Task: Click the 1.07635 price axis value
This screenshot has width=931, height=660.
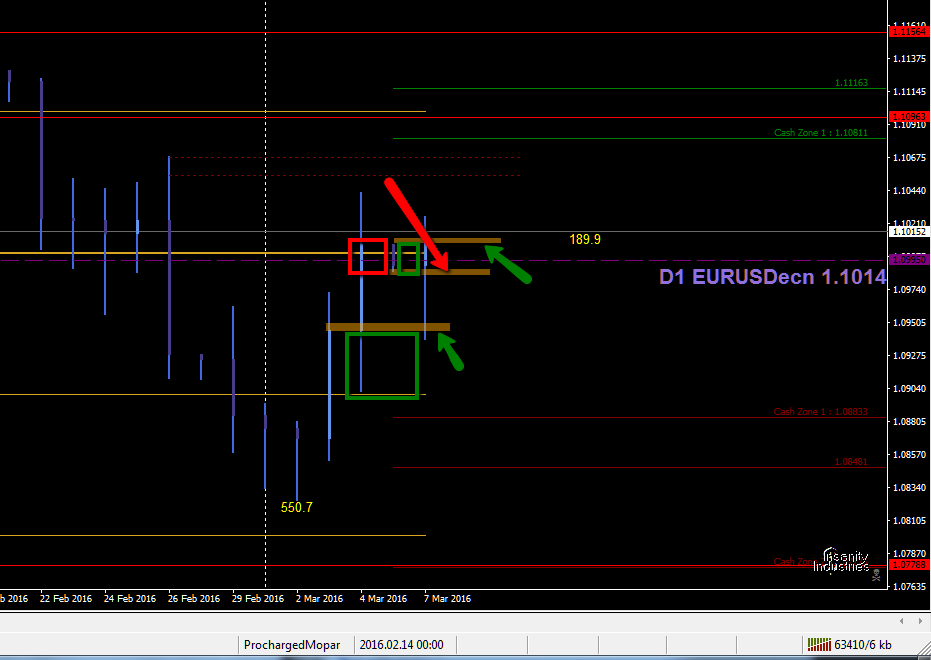Action: (x=910, y=586)
